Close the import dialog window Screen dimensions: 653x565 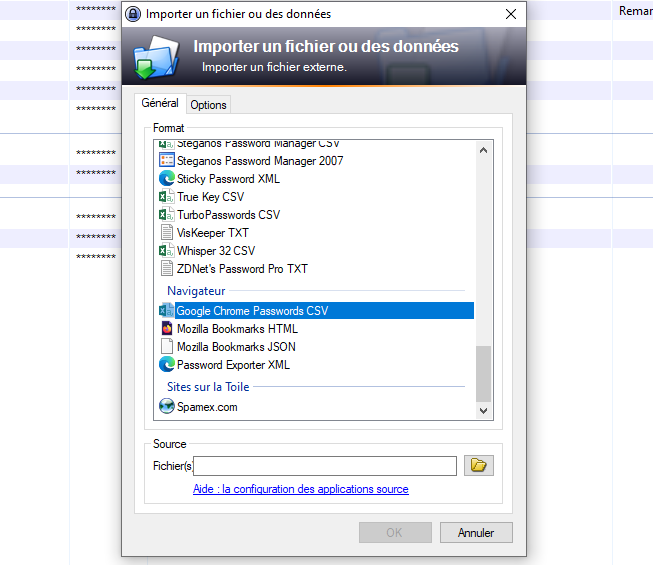511,14
